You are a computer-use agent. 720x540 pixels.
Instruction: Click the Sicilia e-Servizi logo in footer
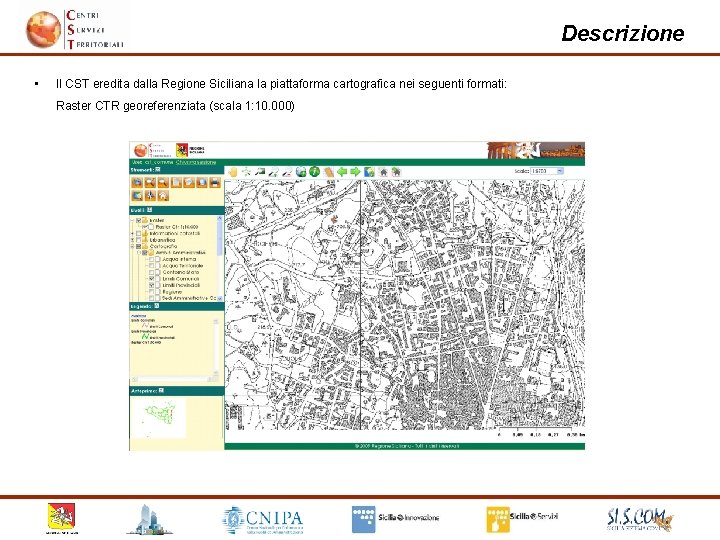pyautogui.click(x=522, y=519)
